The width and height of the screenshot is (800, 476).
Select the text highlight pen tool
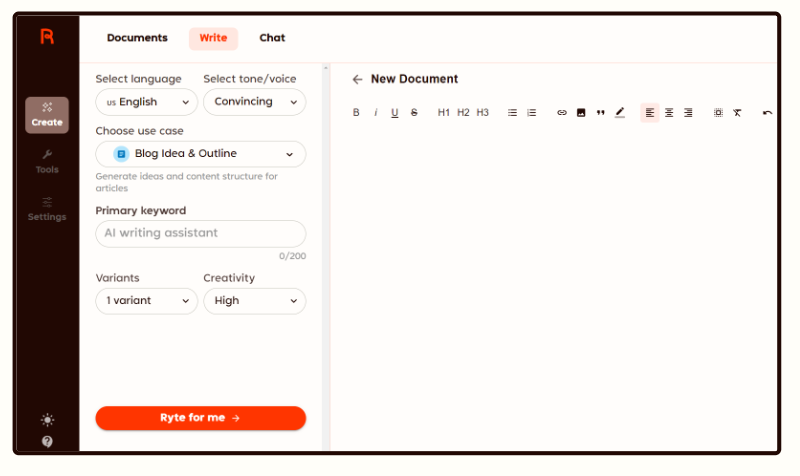[x=620, y=113]
